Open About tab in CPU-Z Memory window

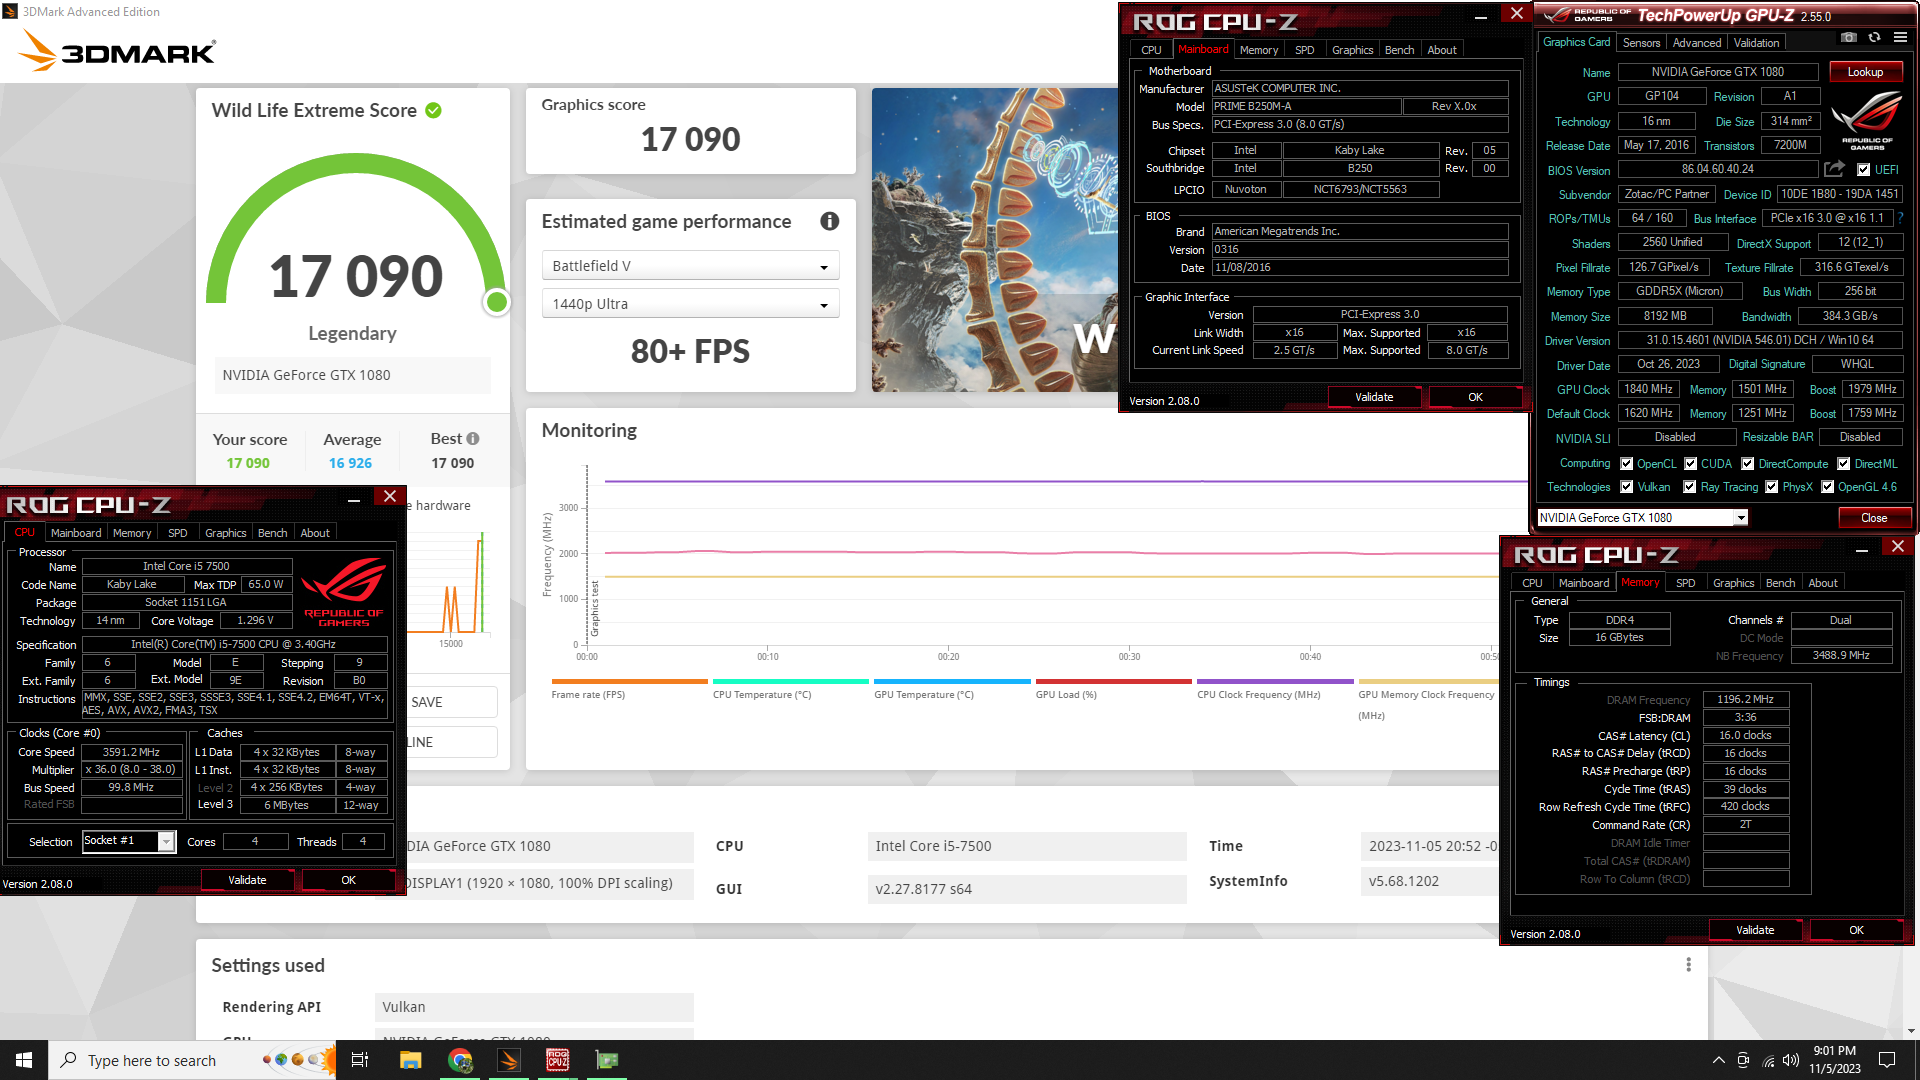coord(1822,583)
